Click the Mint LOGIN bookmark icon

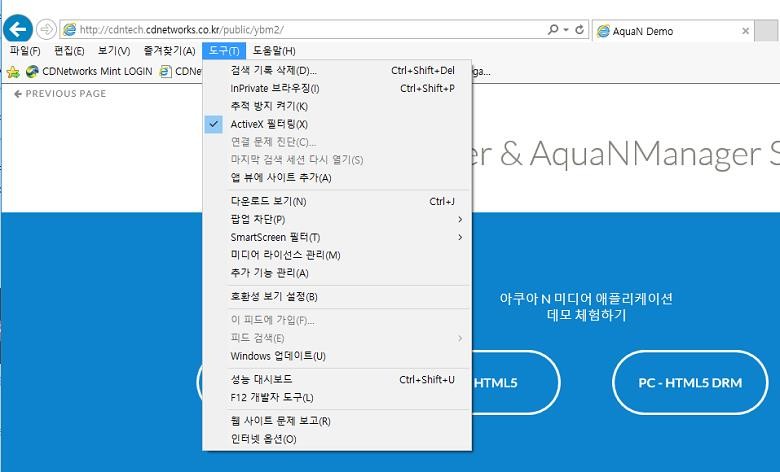32,72
